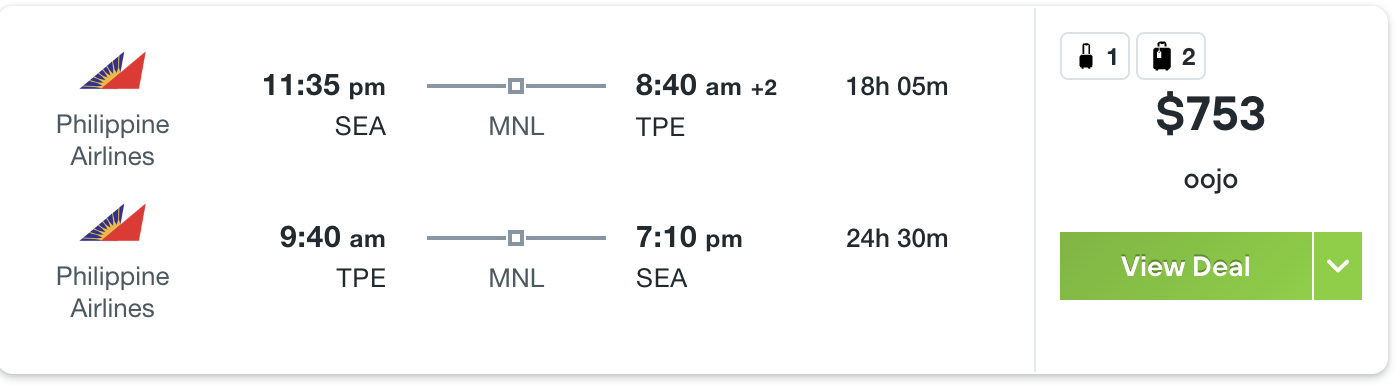Click the outbound MNL layover stop marker
This screenshot has width=1398, height=386.
click(x=516, y=87)
